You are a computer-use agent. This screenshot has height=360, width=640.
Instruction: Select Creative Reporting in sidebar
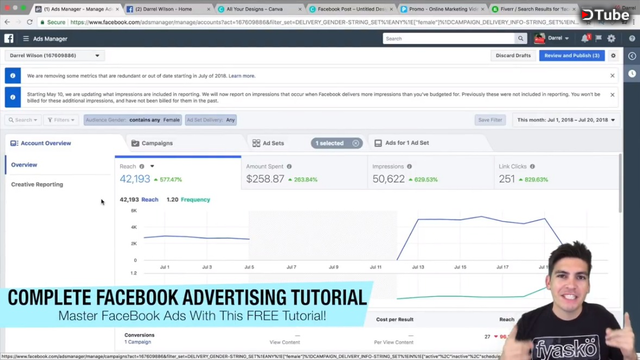pyautogui.click(x=37, y=184)
